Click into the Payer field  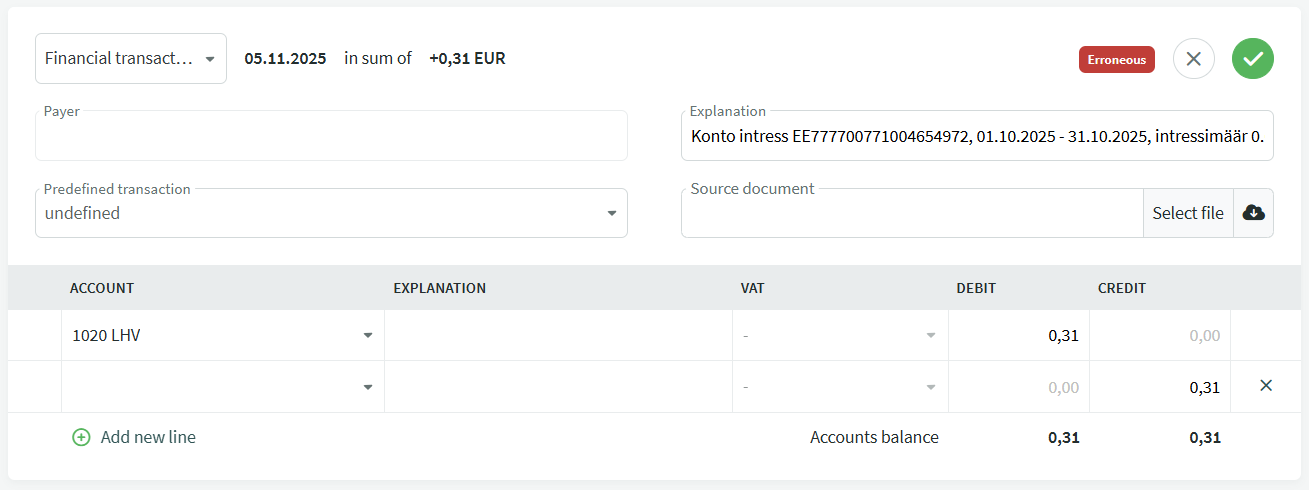330,139
